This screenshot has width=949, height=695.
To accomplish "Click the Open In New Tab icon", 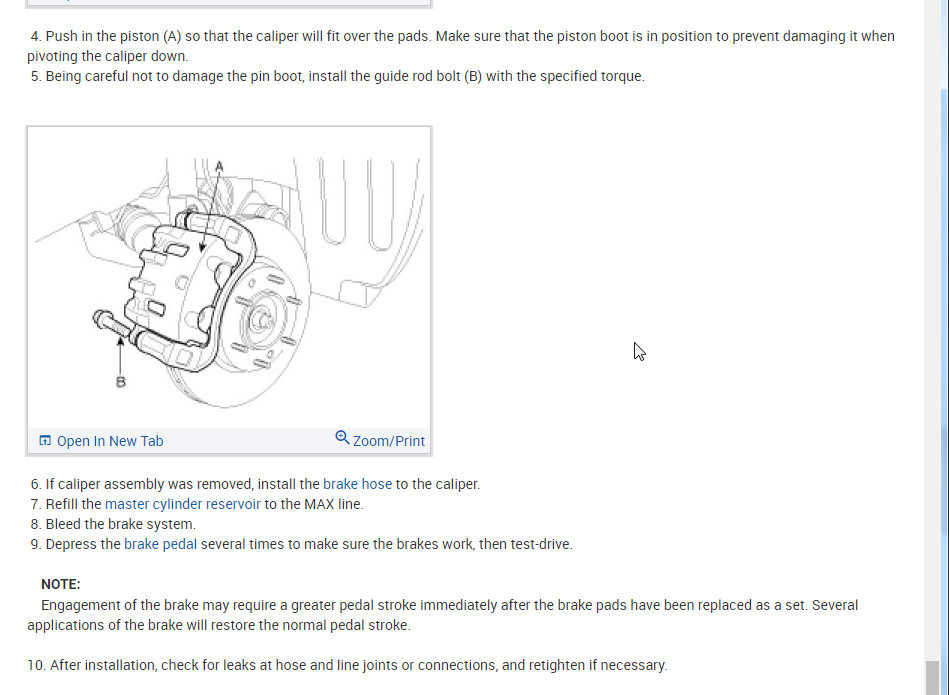I will [45, 440].
